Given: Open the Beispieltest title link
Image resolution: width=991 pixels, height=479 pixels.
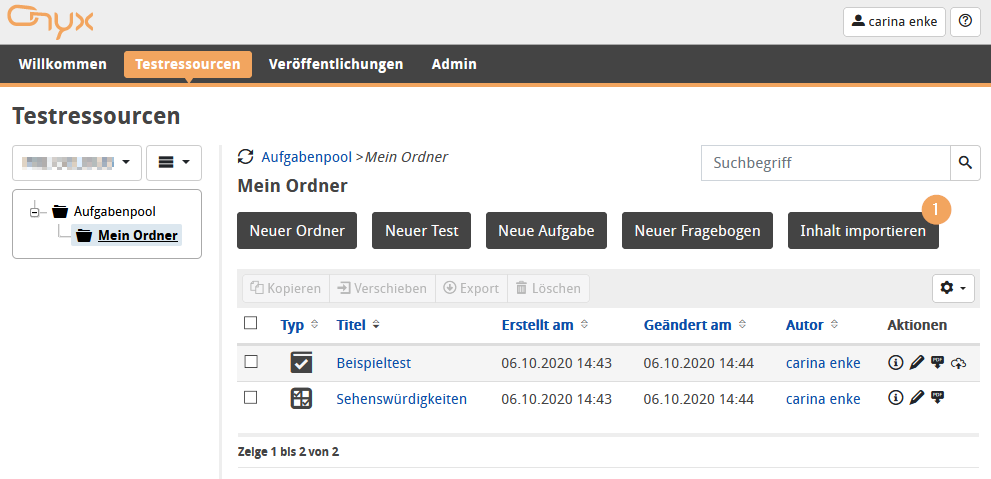Looking at the screenshot, I should pos(374,363).
